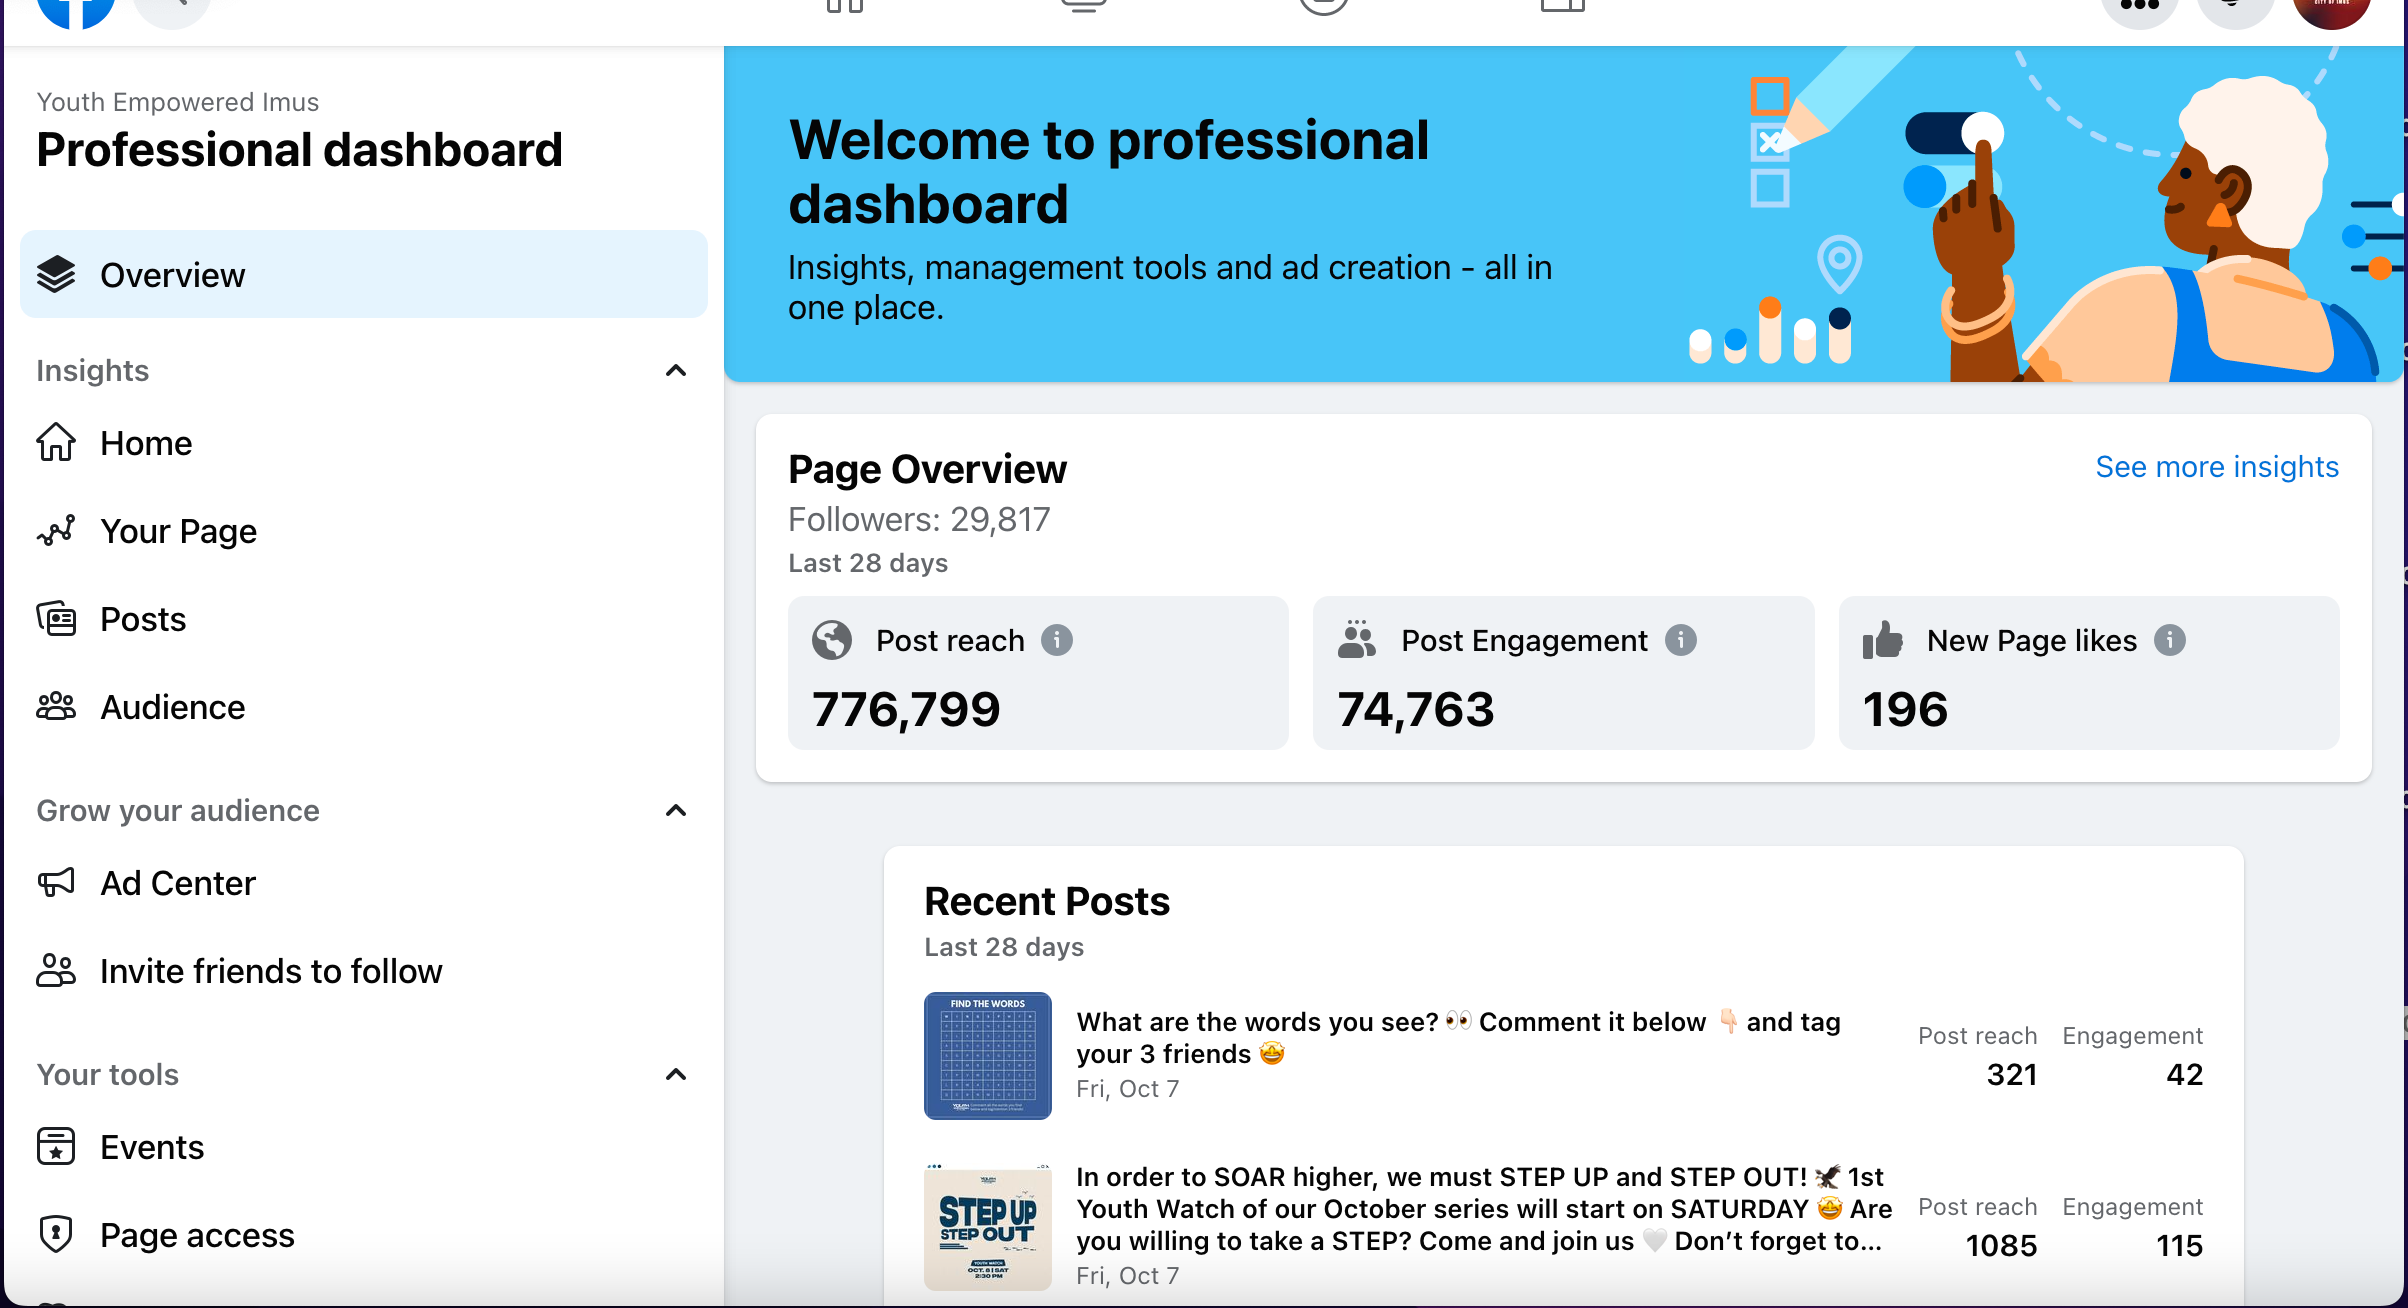Viewport: 2408px width, 1308px height.
Task: Open Home under Insights
Action: [146, 443]
